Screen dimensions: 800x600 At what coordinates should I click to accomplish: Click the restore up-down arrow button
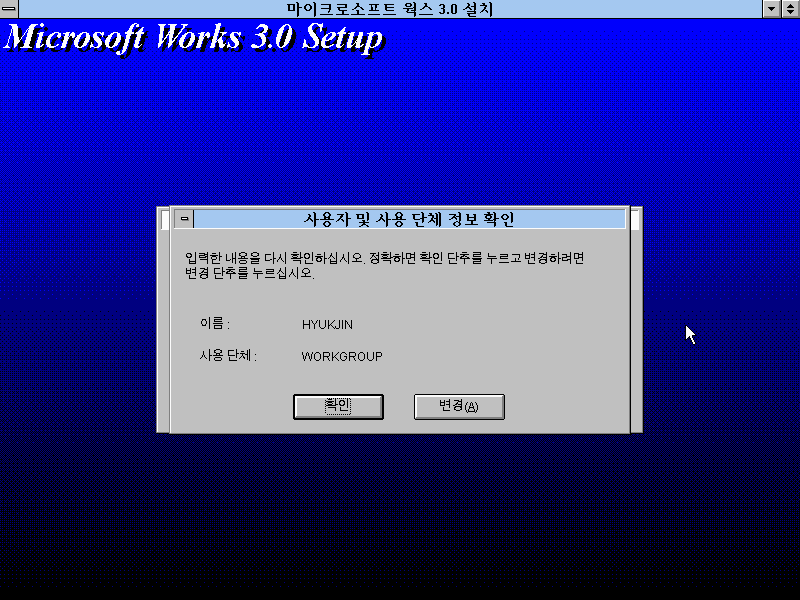(x=790, y=8)
